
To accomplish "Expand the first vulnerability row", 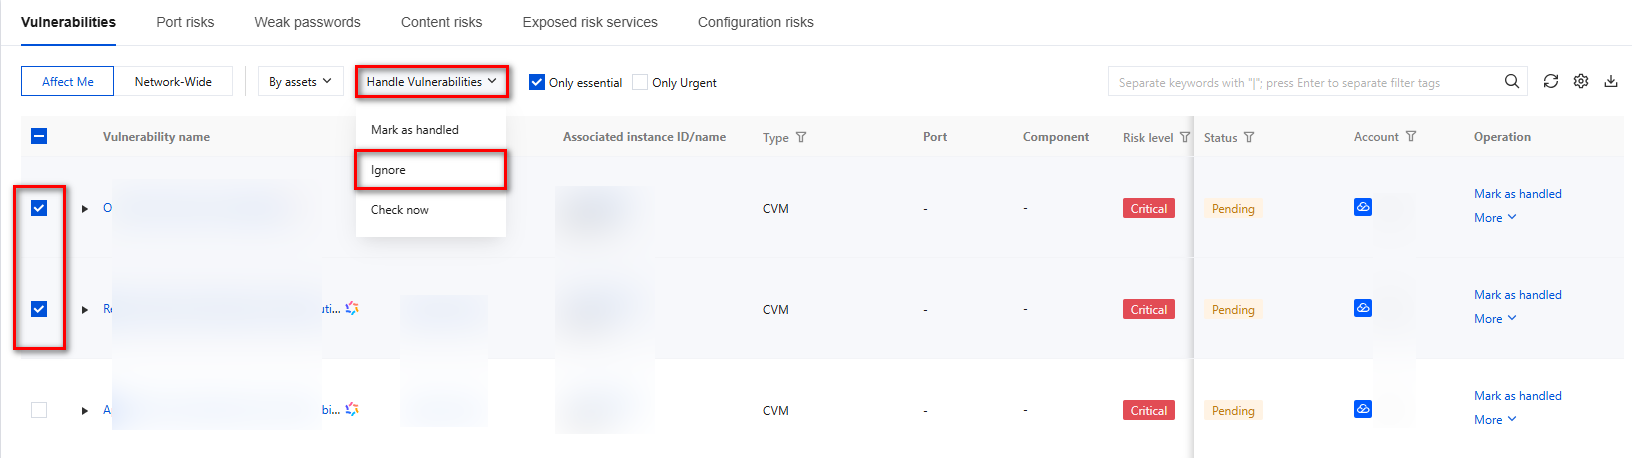I will 85,209.
